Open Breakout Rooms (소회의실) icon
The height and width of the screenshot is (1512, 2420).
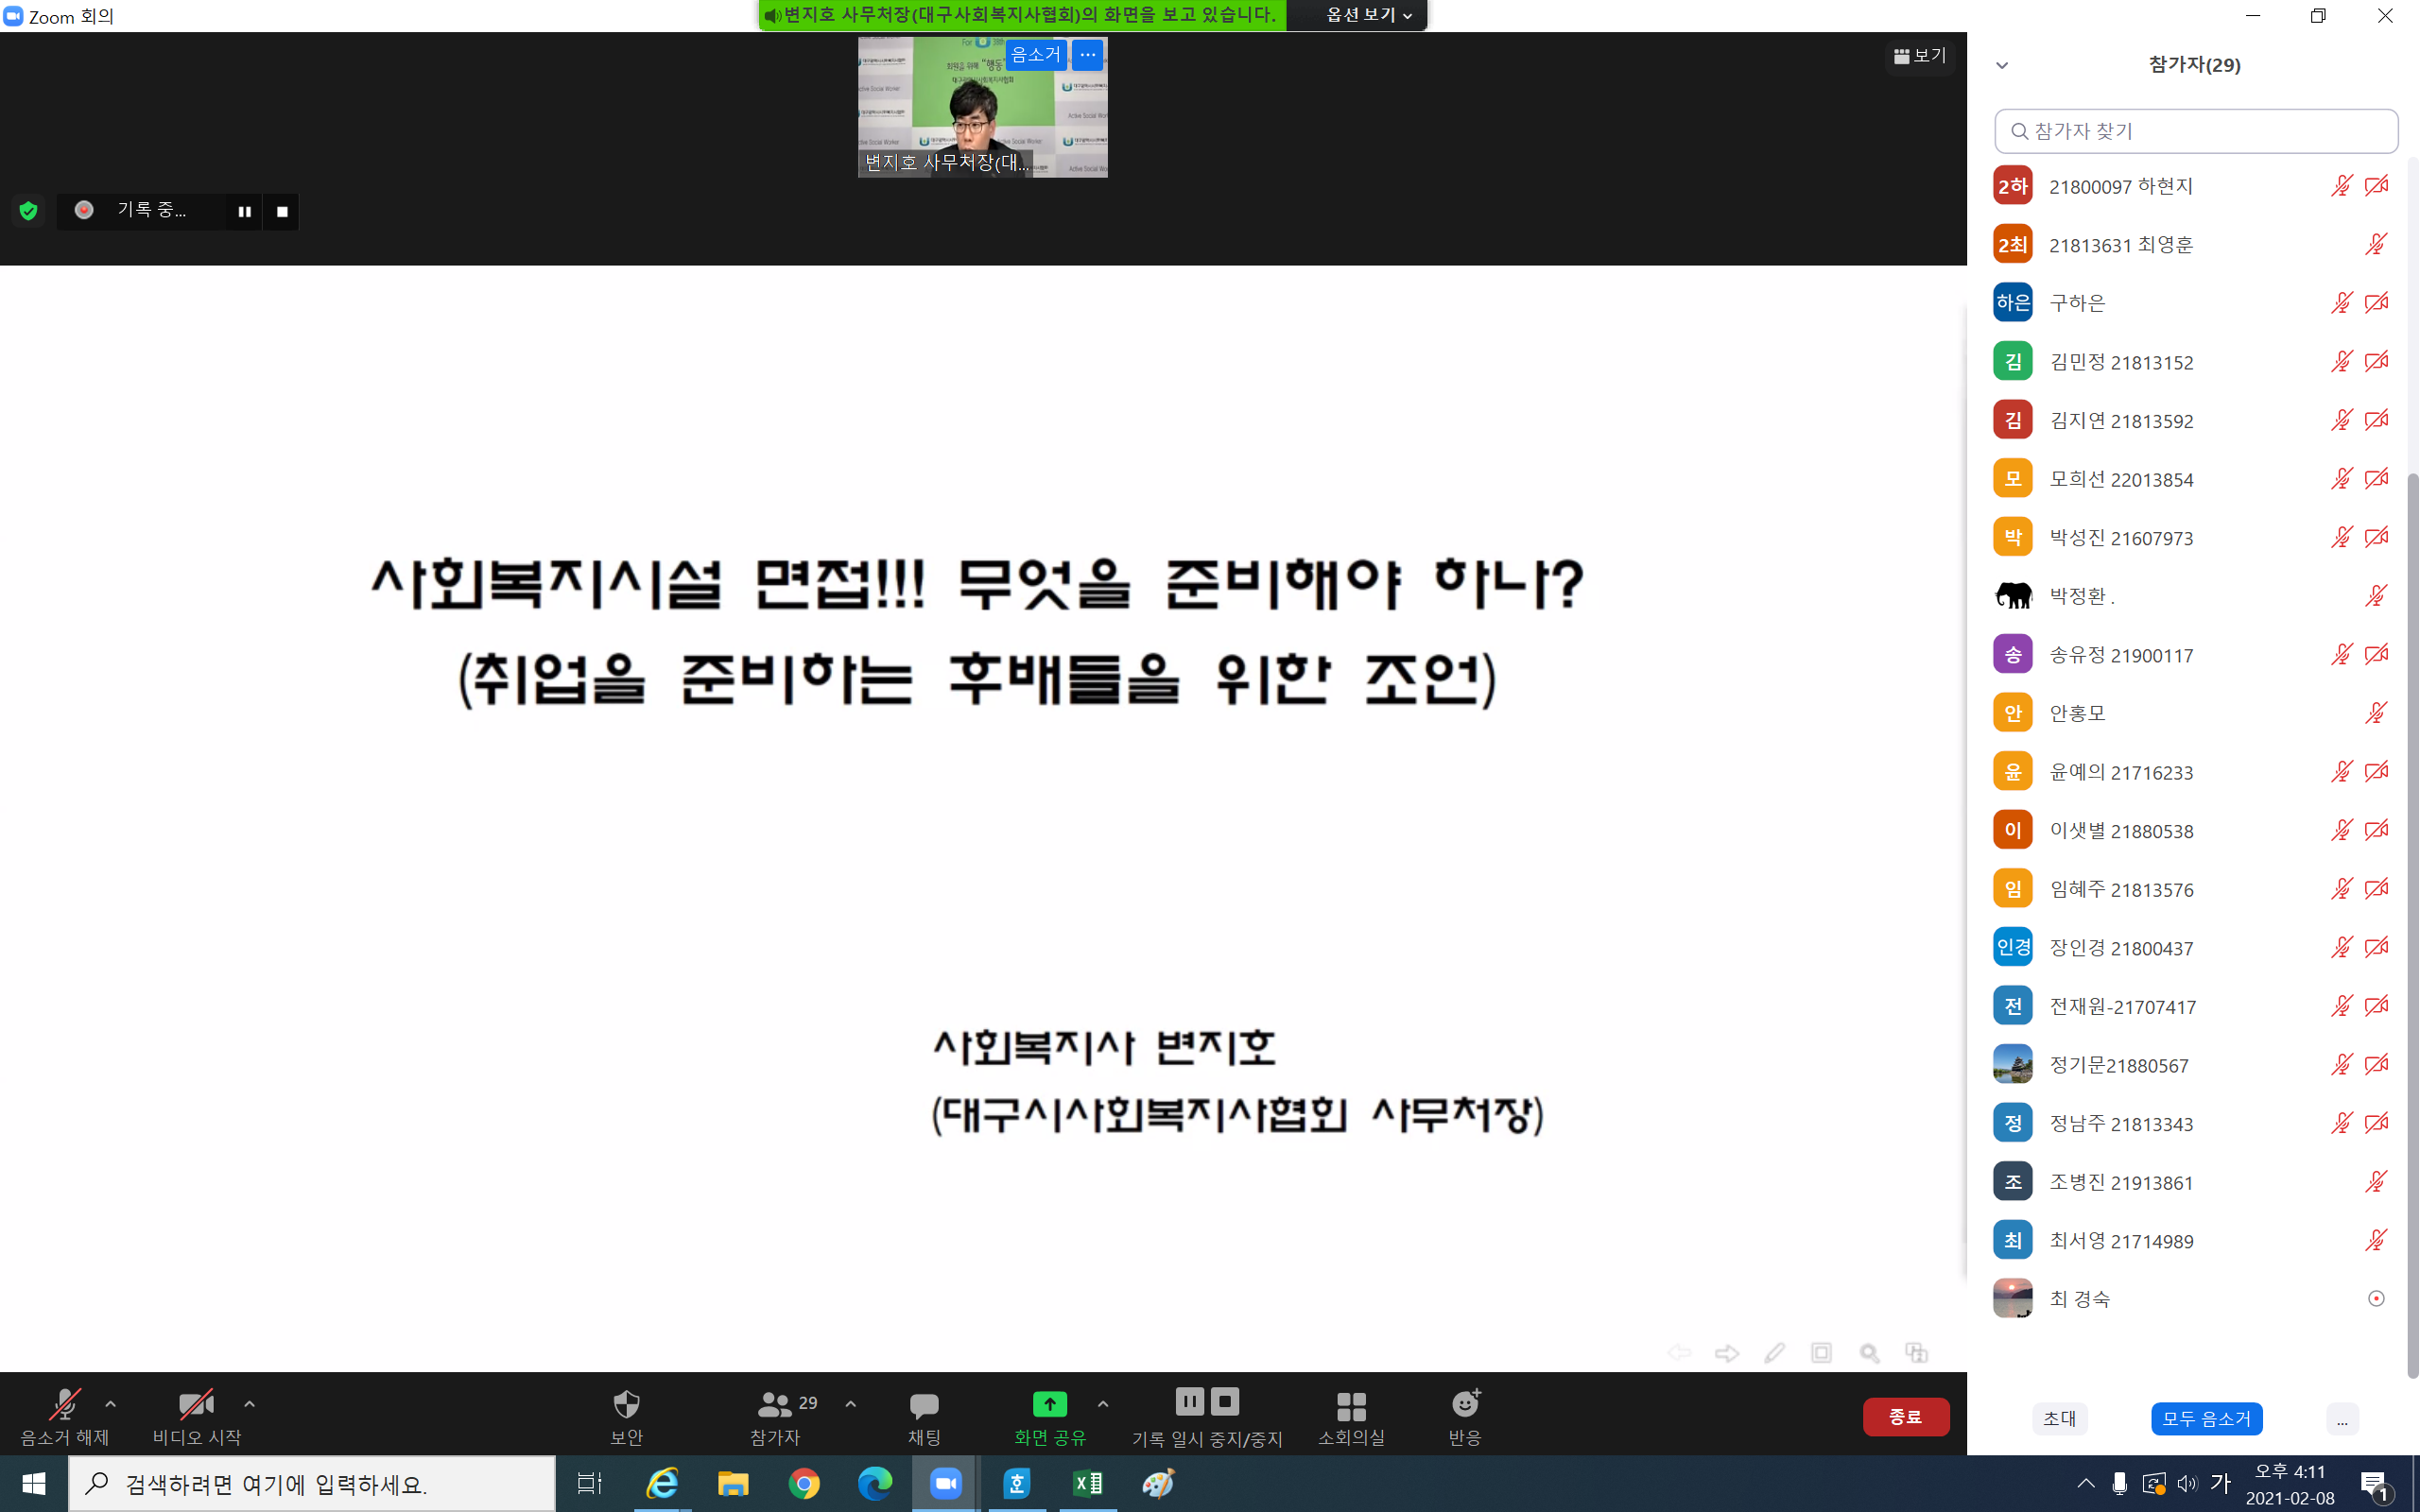[1351, 1406]
